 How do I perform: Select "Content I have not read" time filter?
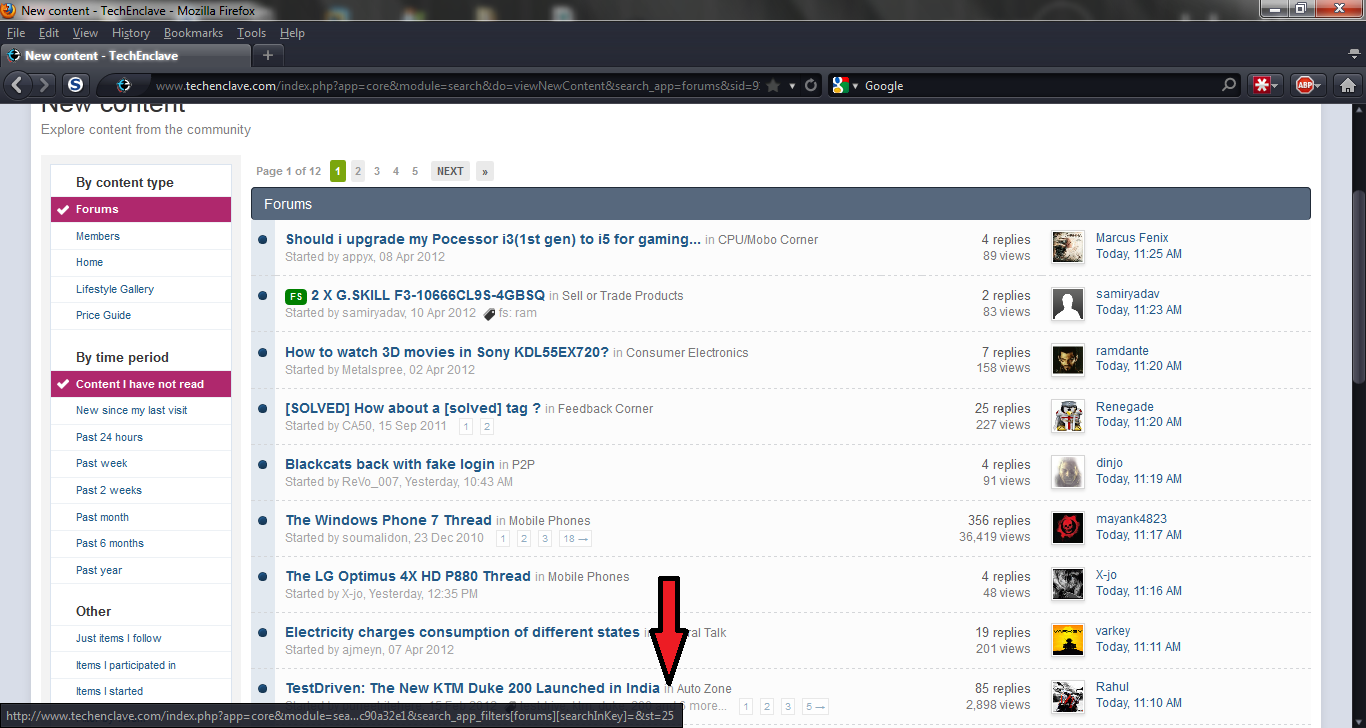pyautogui.click(x=141, y=384)
